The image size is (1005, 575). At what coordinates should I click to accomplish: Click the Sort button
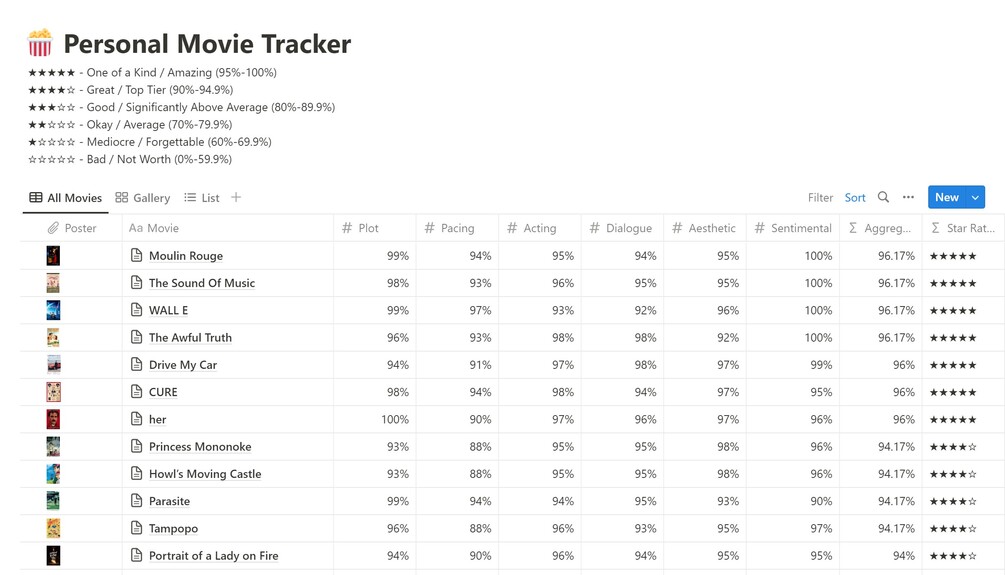(x=855, y=198)
